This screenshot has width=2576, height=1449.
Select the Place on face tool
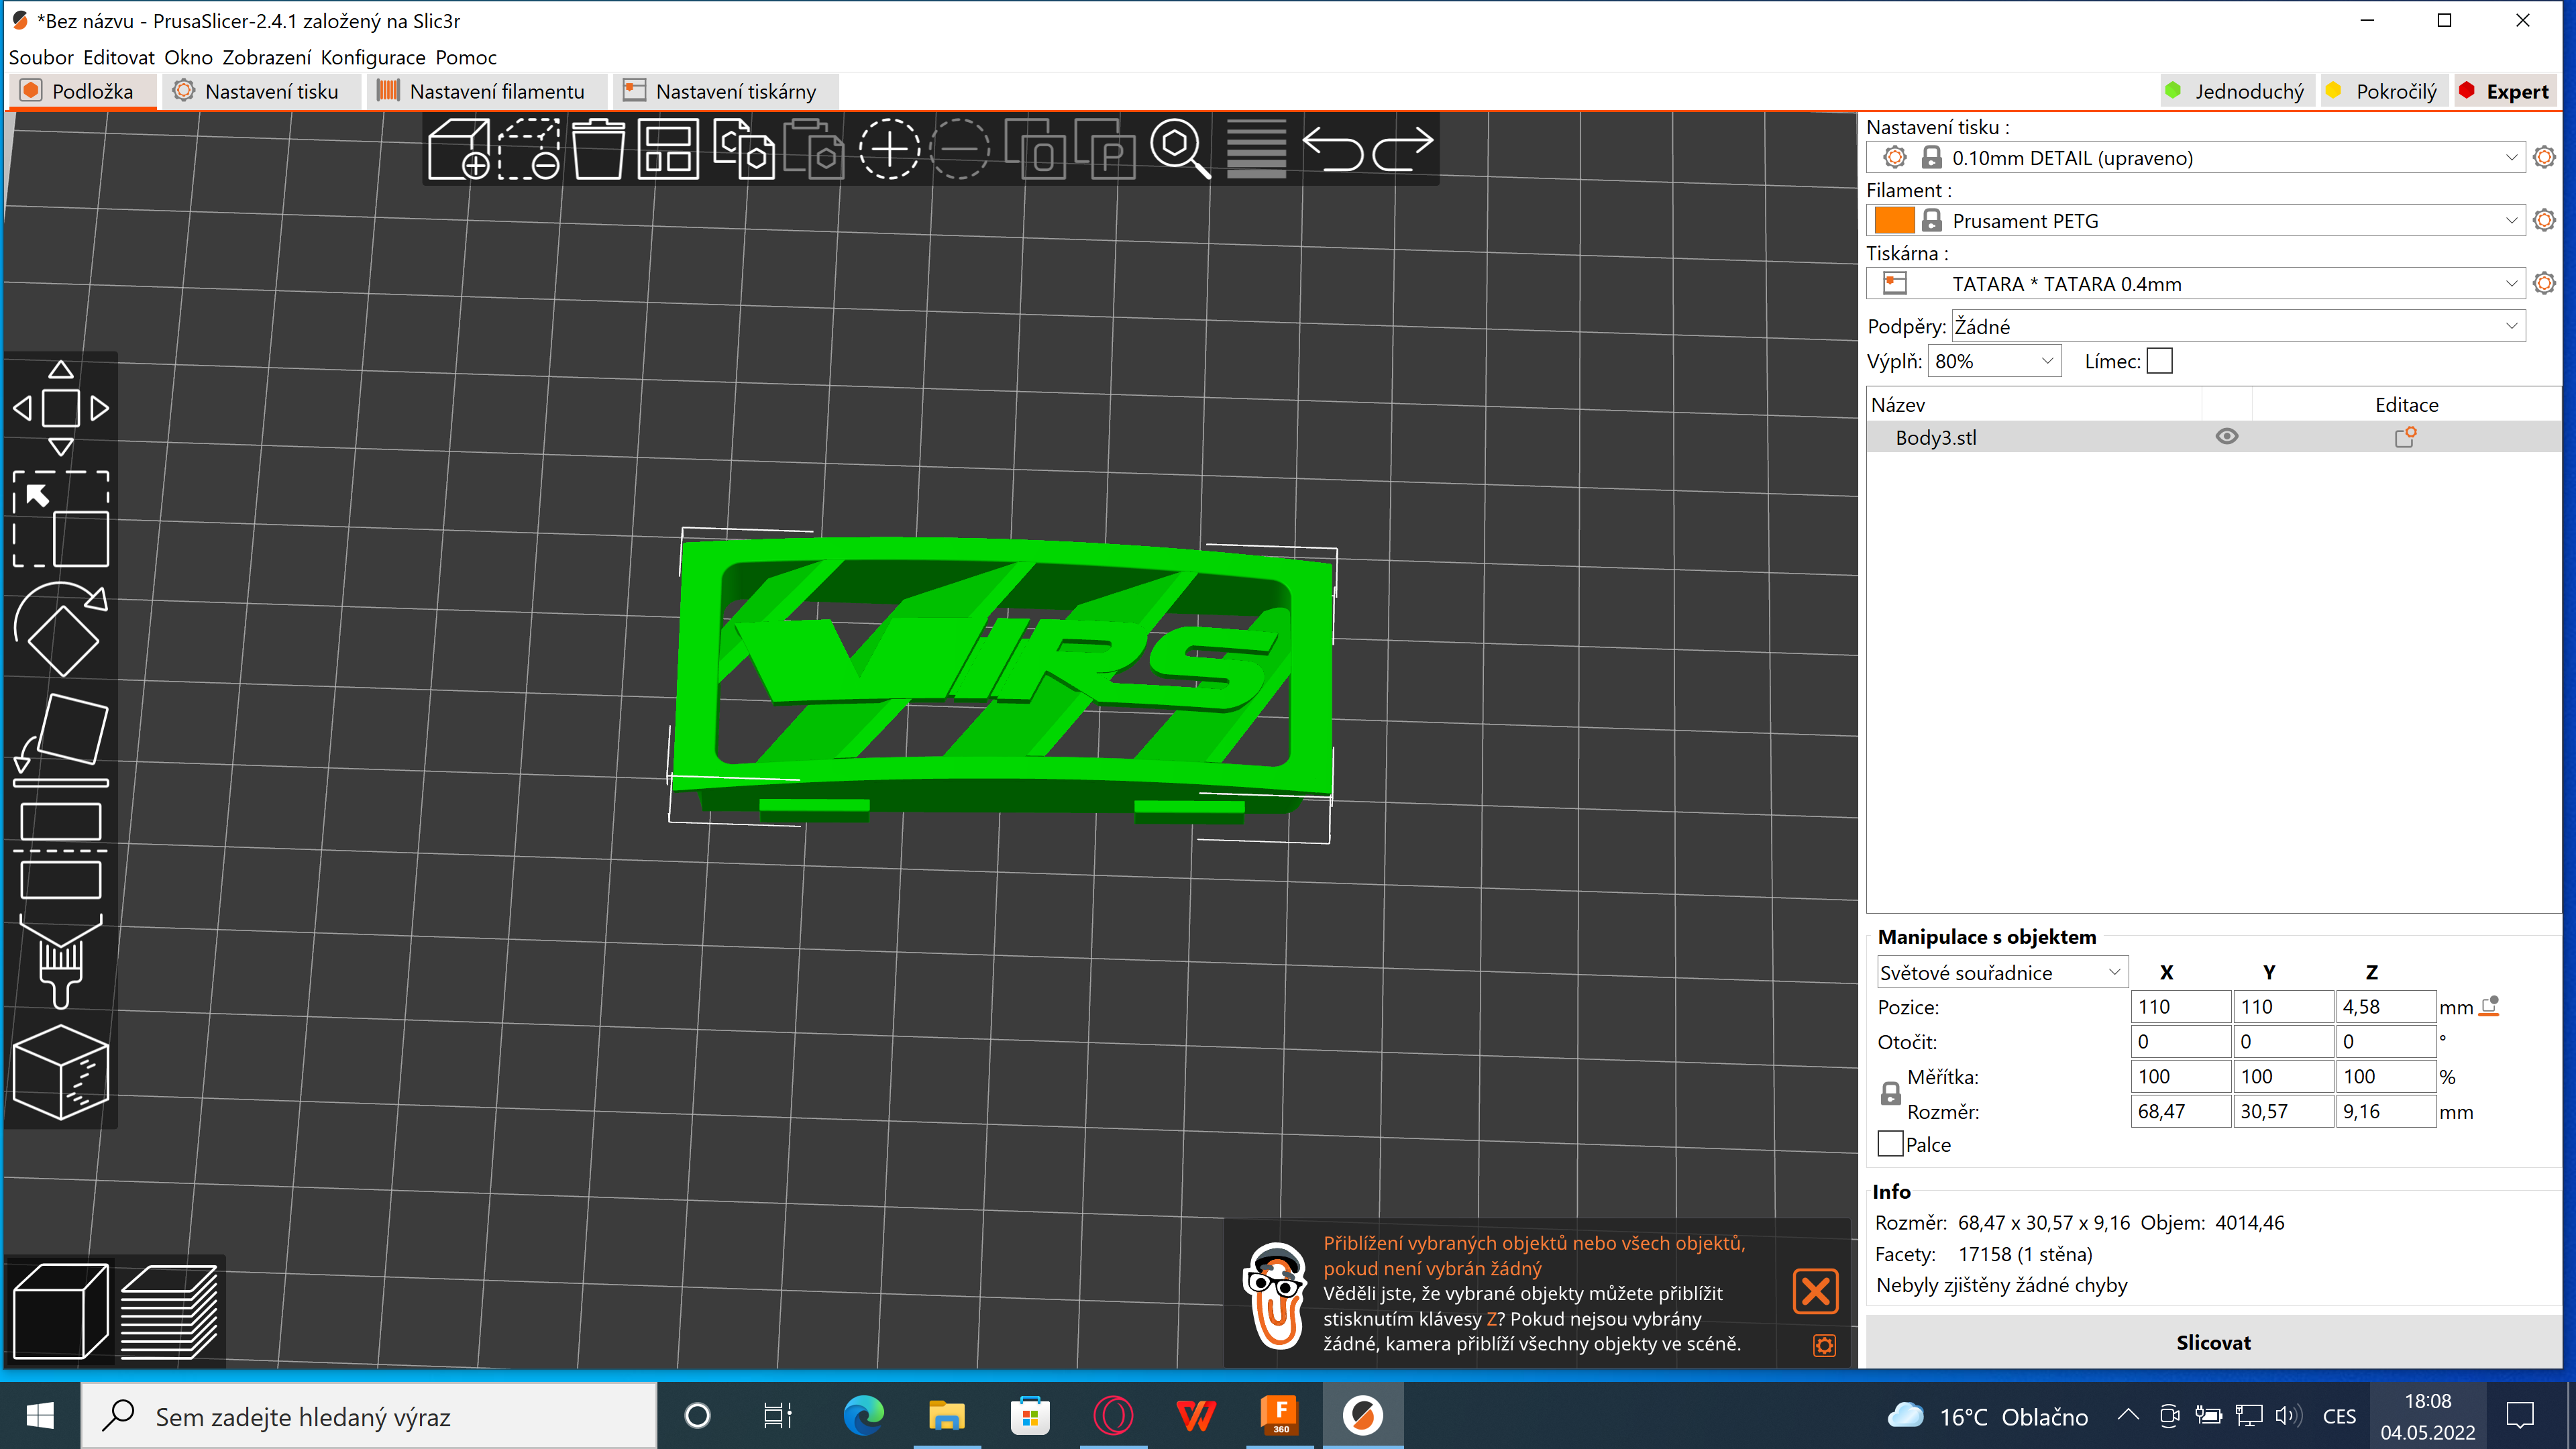click(61, 740)
